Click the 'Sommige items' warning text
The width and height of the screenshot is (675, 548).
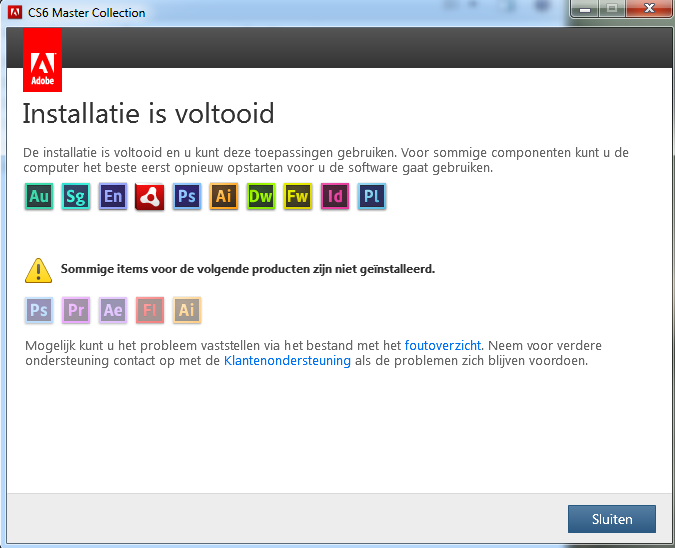pos(248,269)
